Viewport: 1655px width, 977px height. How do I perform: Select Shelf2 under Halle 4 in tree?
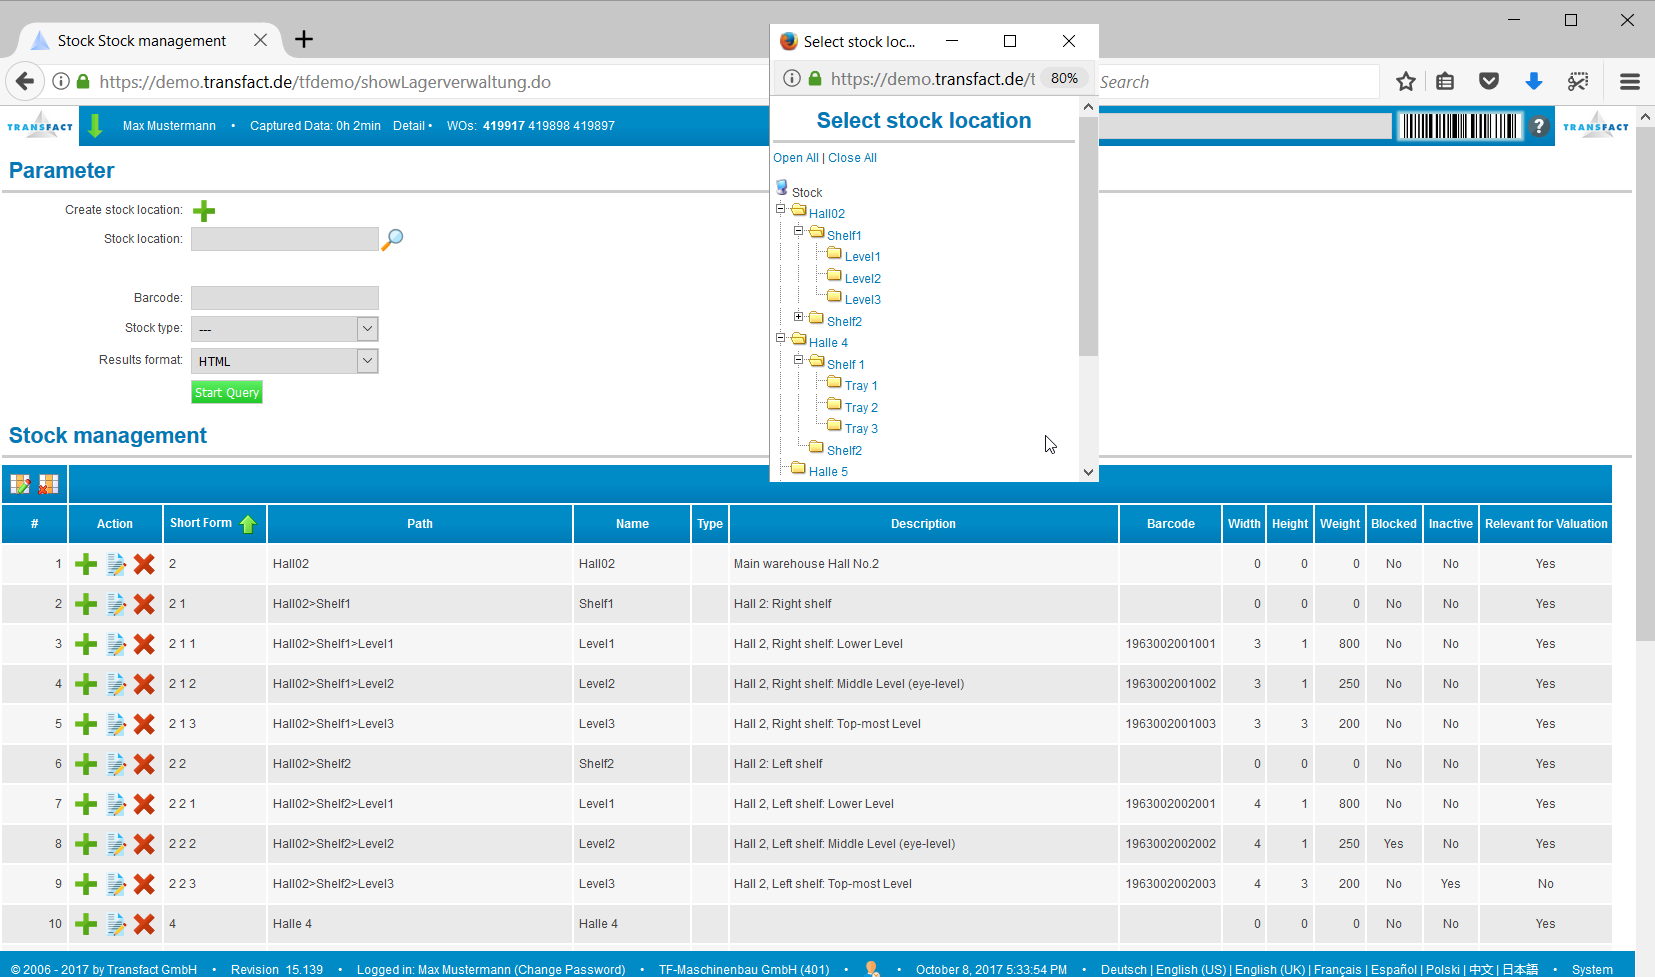pyautogui.click(x=844, y=451)
